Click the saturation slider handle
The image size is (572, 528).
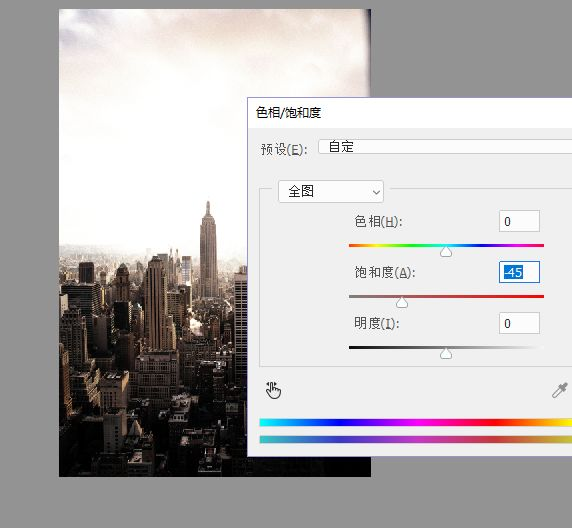pos(402,302)
